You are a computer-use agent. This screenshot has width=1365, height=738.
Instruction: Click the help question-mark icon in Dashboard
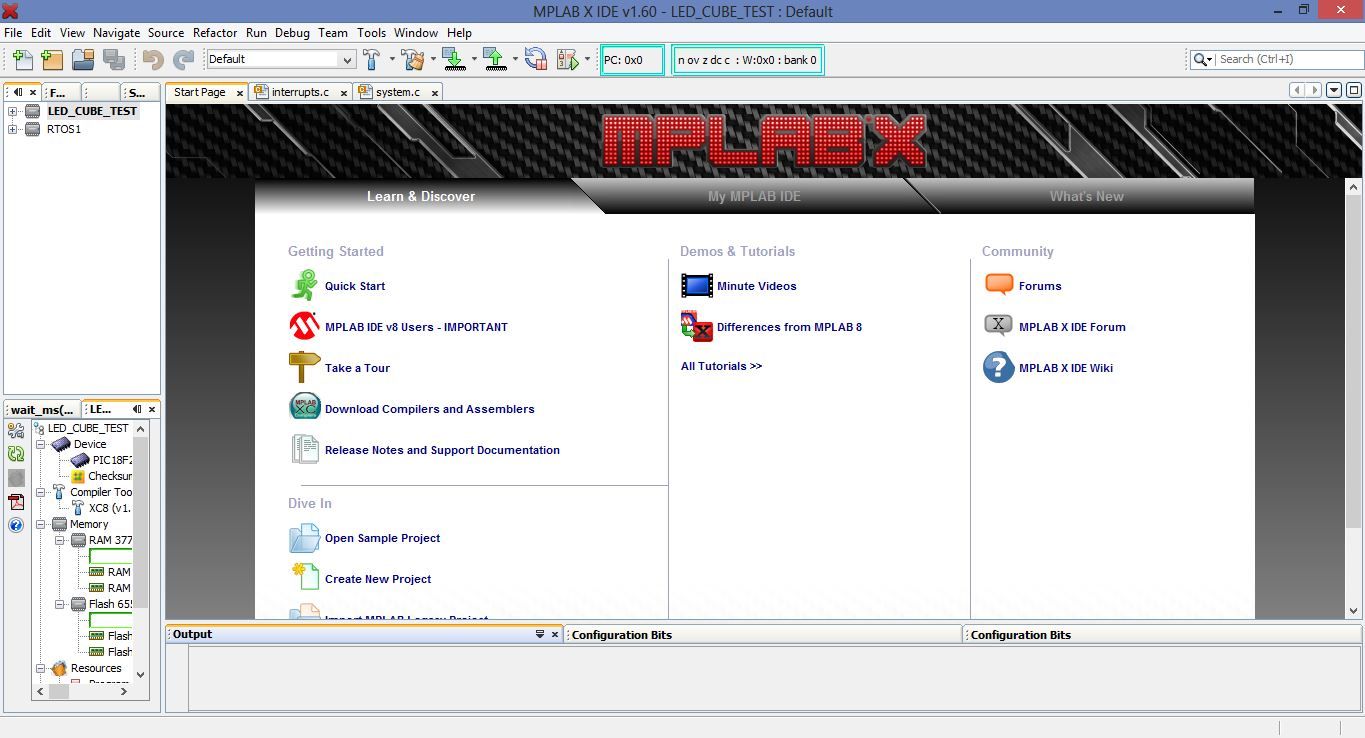pyautogui.click(x=14, y=525)
